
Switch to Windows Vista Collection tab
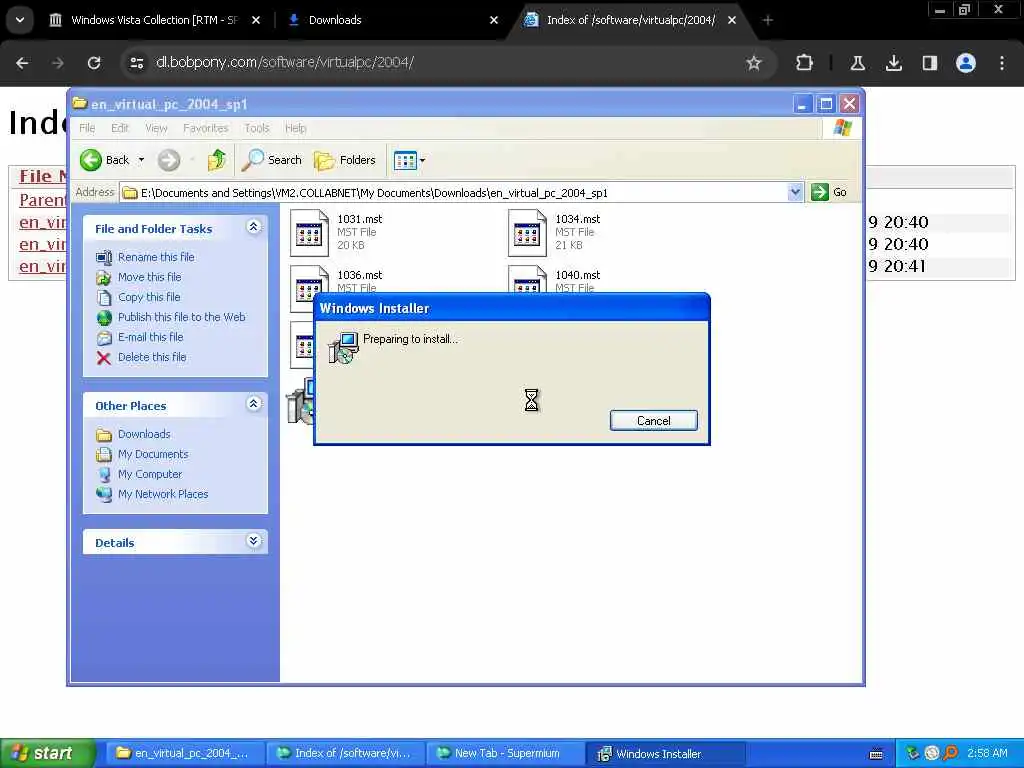click(x=153, y=20)
